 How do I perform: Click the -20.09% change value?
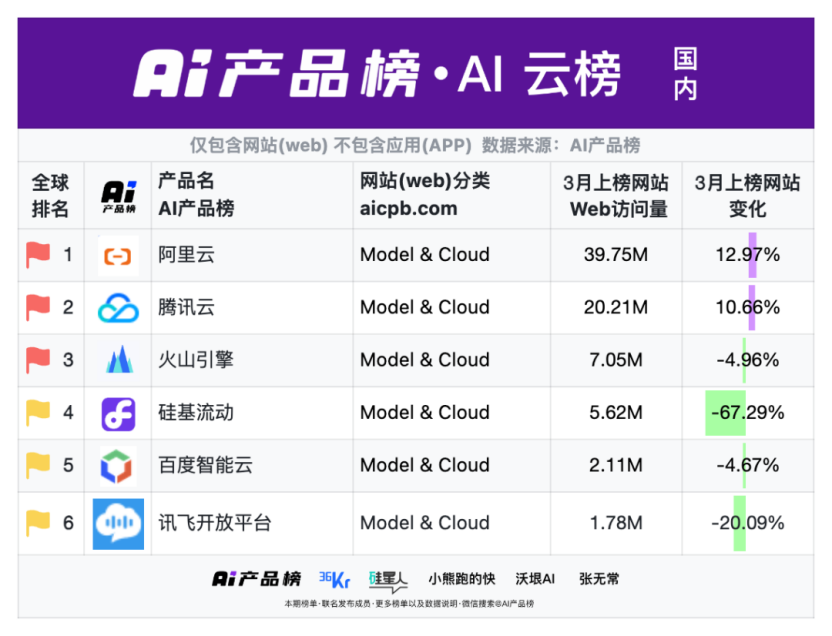point(748,523)
